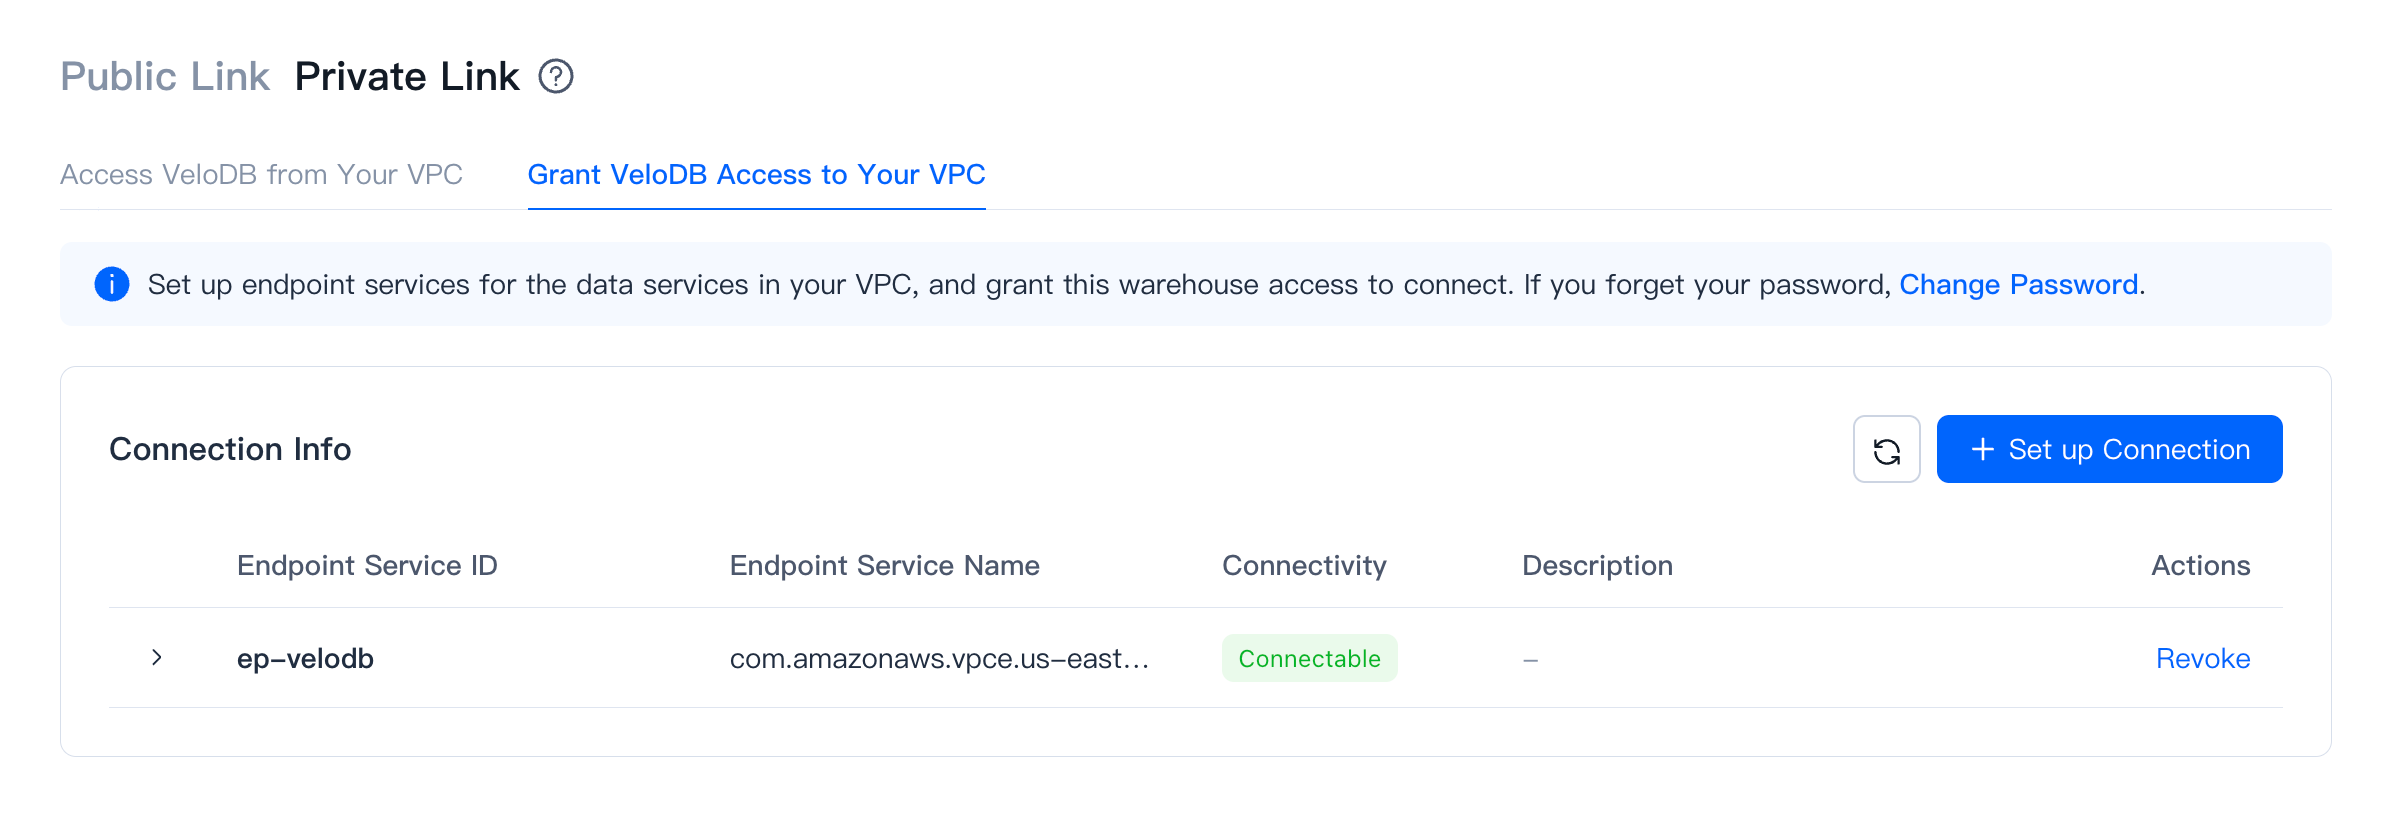Click the refresh icon next to Set up Connection
This screenshot has width=2396, height=819.
[1886, 449]
